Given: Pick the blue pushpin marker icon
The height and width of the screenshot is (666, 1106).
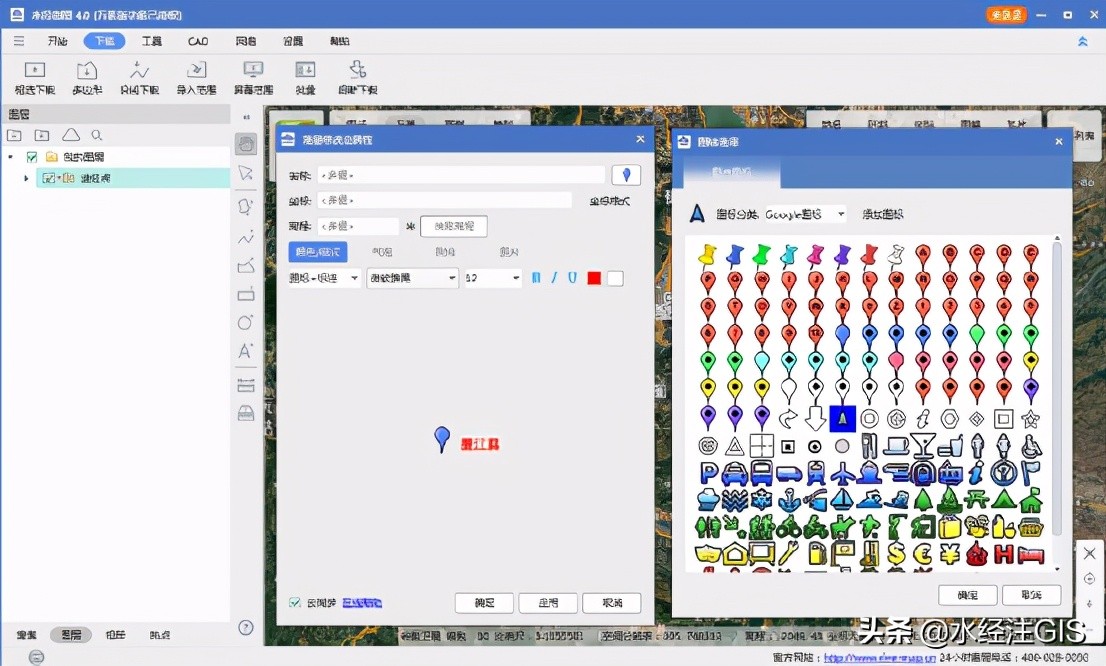Looking at the screenshot, I should click(735, 255).
